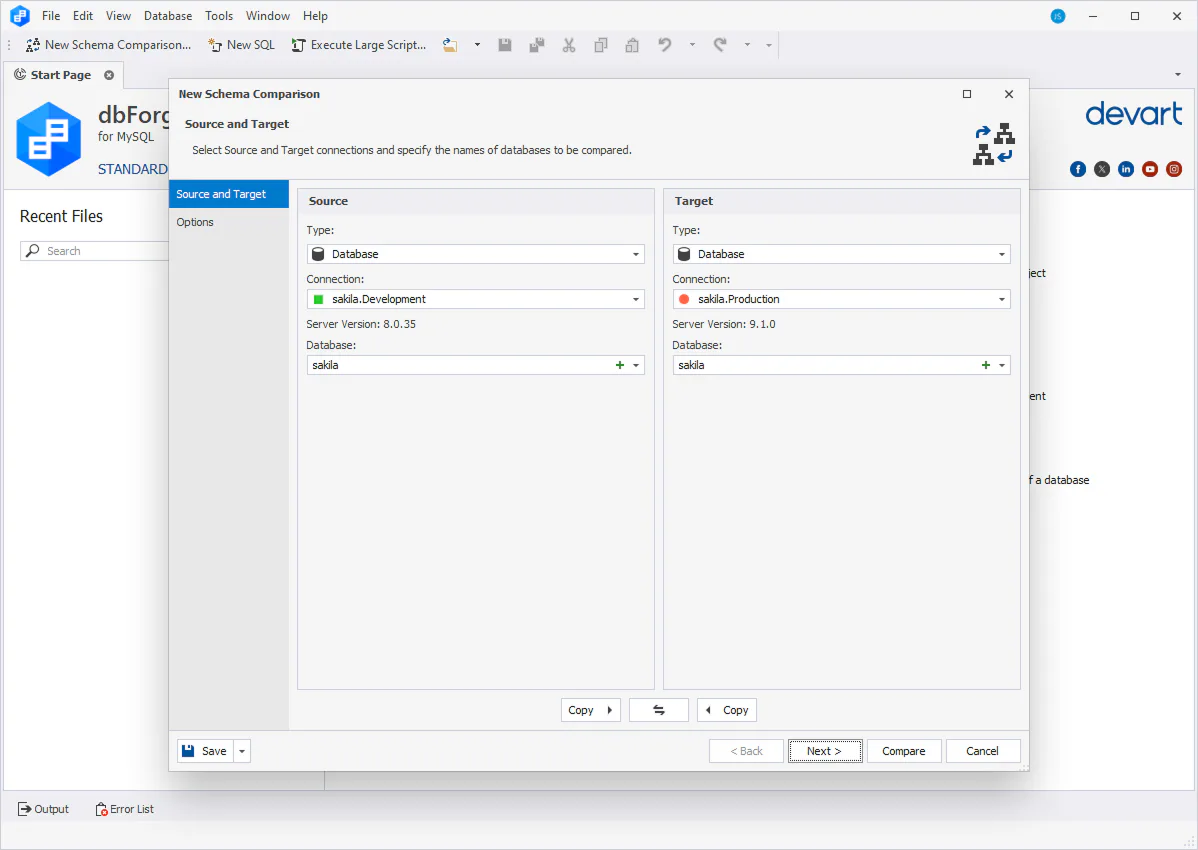Image resolution: width=1198 pixels, height=850 pixels.
Task: Expand the Save button dropdown arrow
Action: (x=242, y=751)
